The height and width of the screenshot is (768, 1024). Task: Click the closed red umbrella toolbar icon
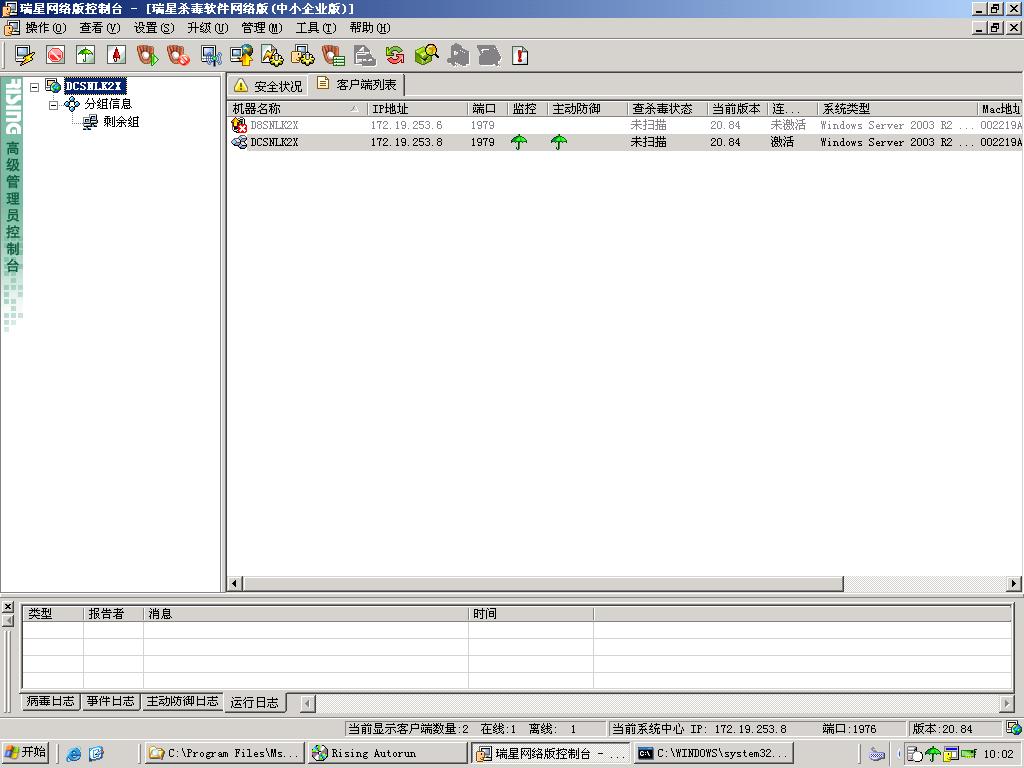[116, 56]
